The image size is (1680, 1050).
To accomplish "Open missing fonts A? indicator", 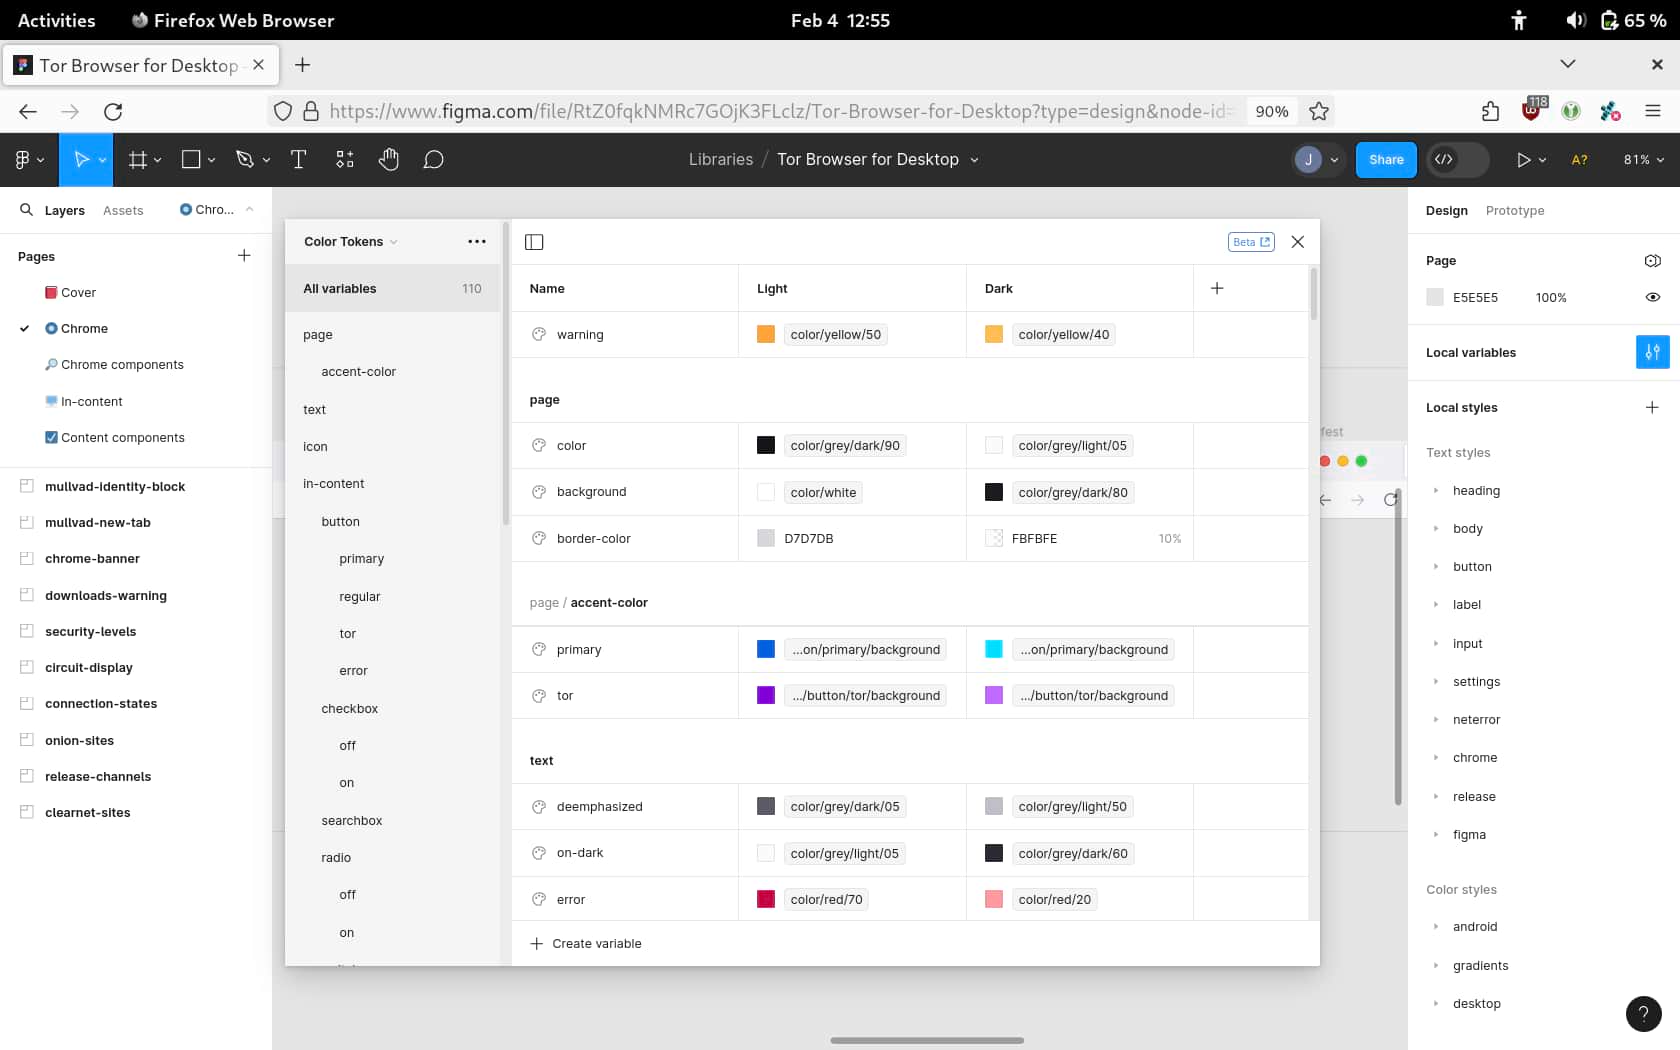I will 1580,160.
